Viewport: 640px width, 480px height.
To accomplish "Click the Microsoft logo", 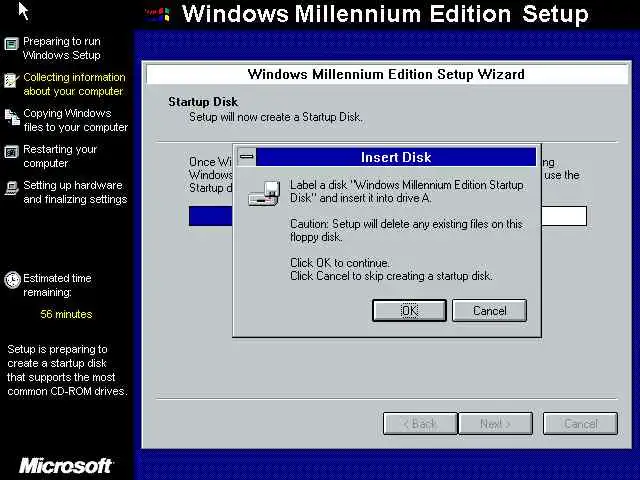I will [66, 465].
